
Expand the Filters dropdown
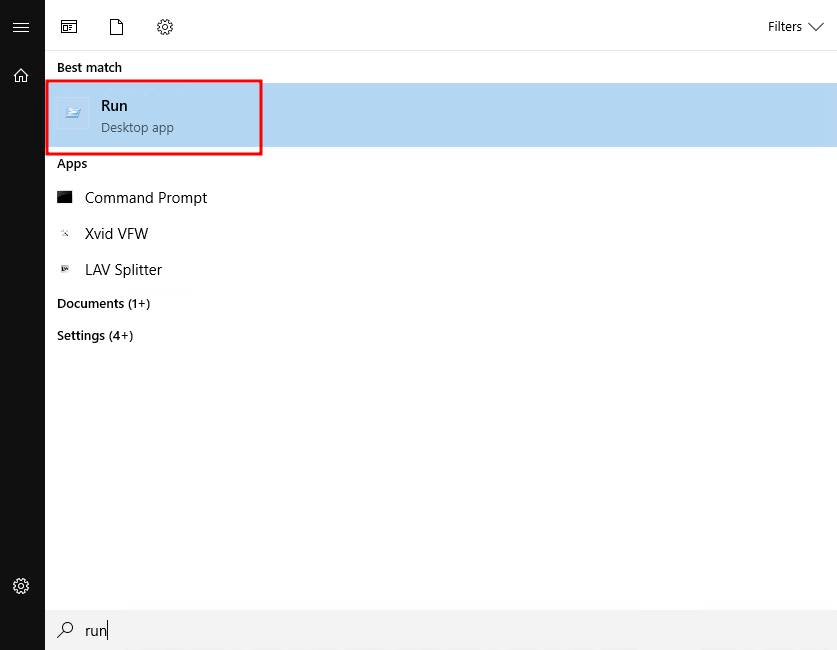click(x=795, y=27)
